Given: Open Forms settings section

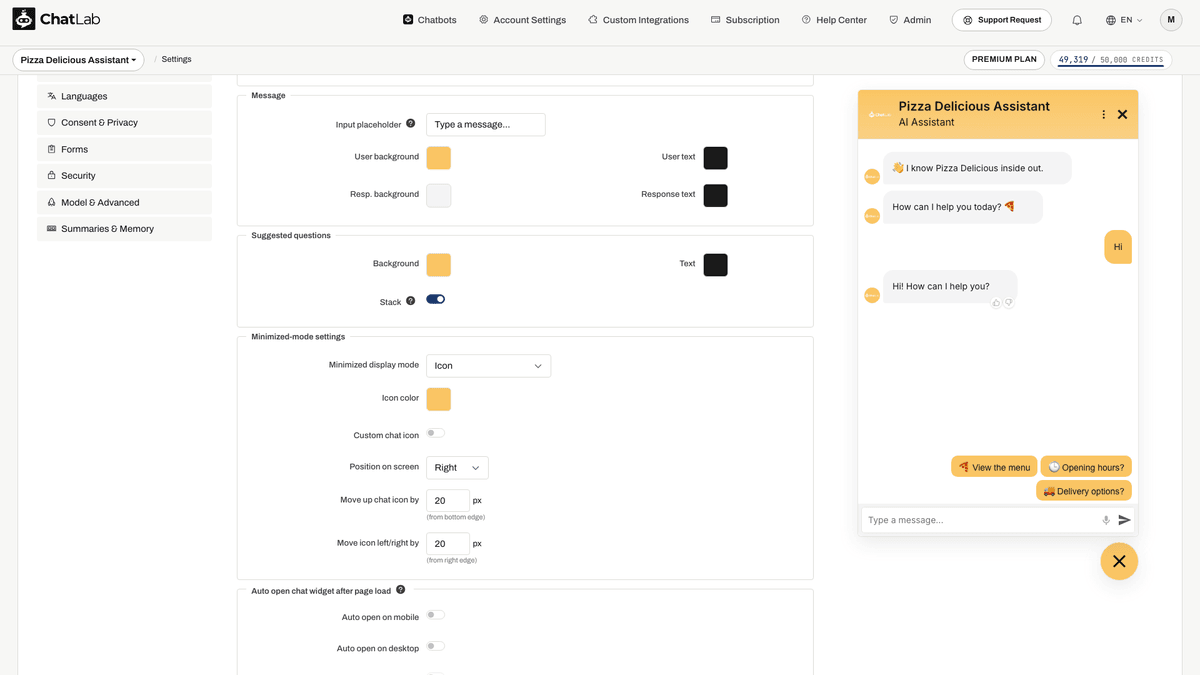Looking at the screenshot, I should coord(125,149).
